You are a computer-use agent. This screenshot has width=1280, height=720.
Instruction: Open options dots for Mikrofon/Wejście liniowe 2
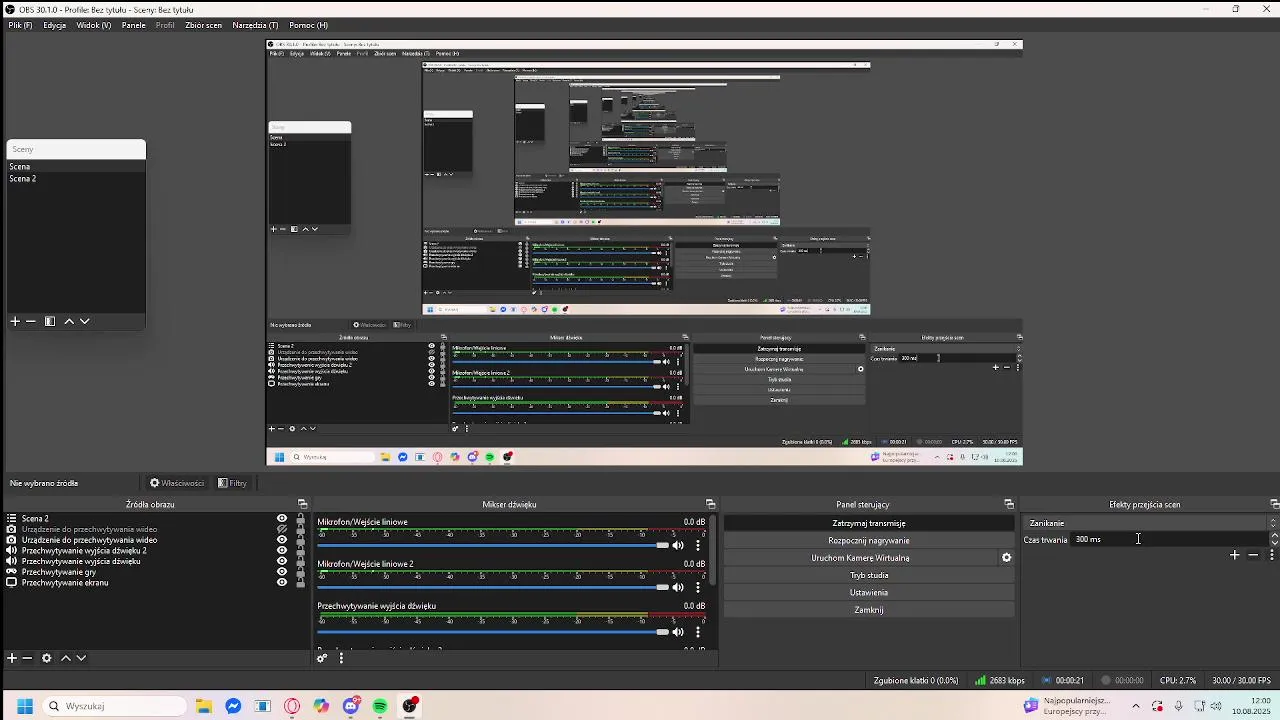point(698,587)
